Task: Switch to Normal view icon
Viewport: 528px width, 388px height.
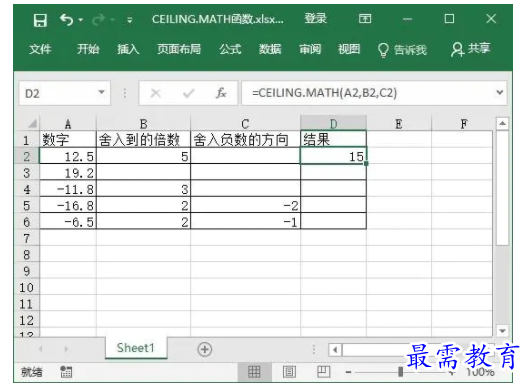Action: 254,372
